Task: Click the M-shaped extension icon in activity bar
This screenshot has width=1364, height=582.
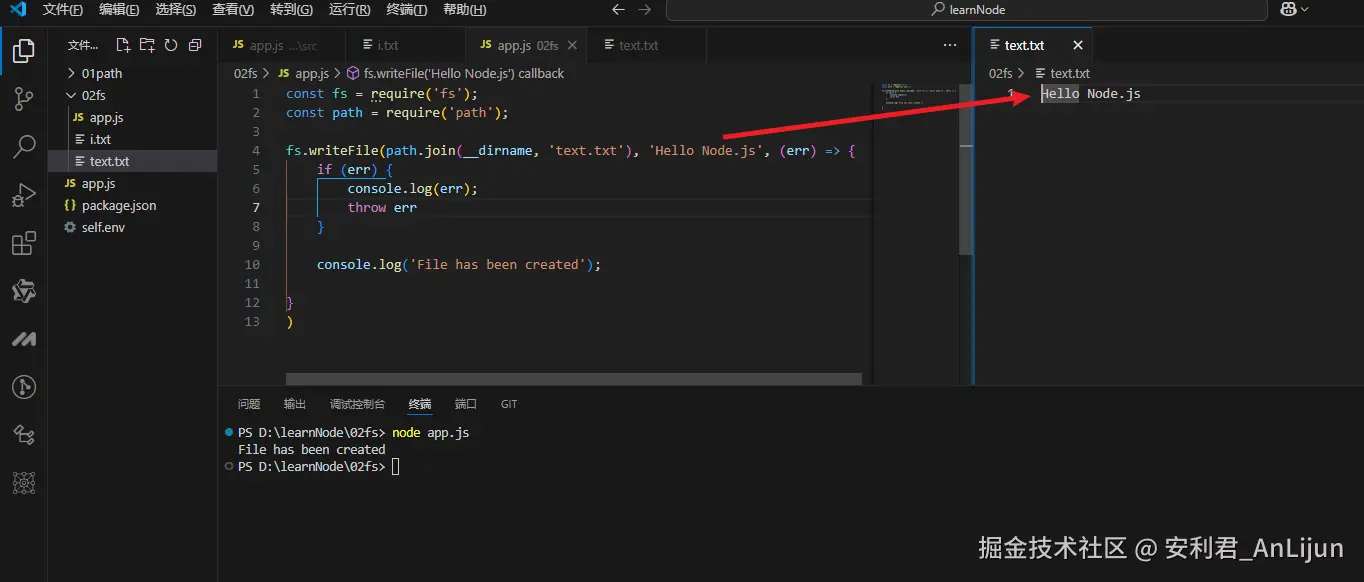Action: [24, 339]
